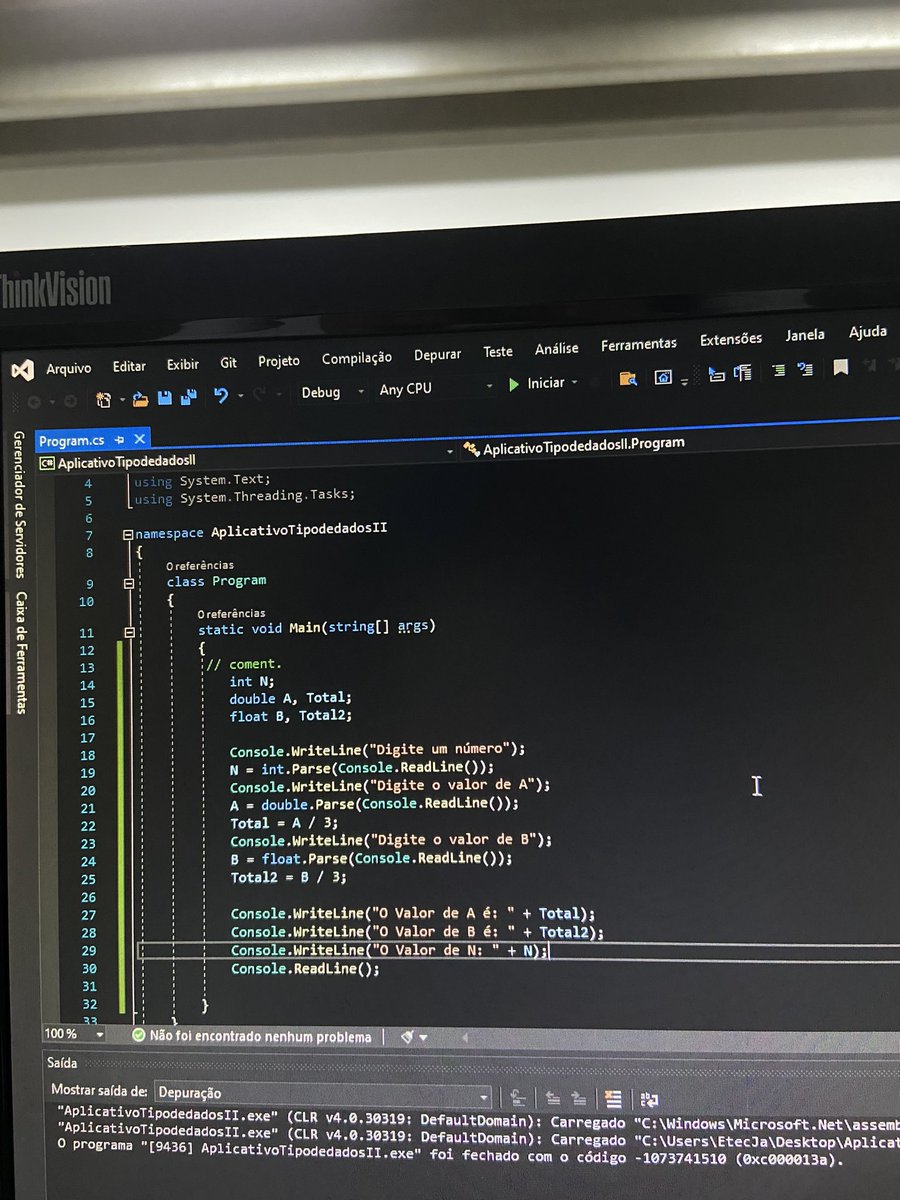Click the line 'Total = A / 3;'
The image size is (900, 1200).
point(283,822)
